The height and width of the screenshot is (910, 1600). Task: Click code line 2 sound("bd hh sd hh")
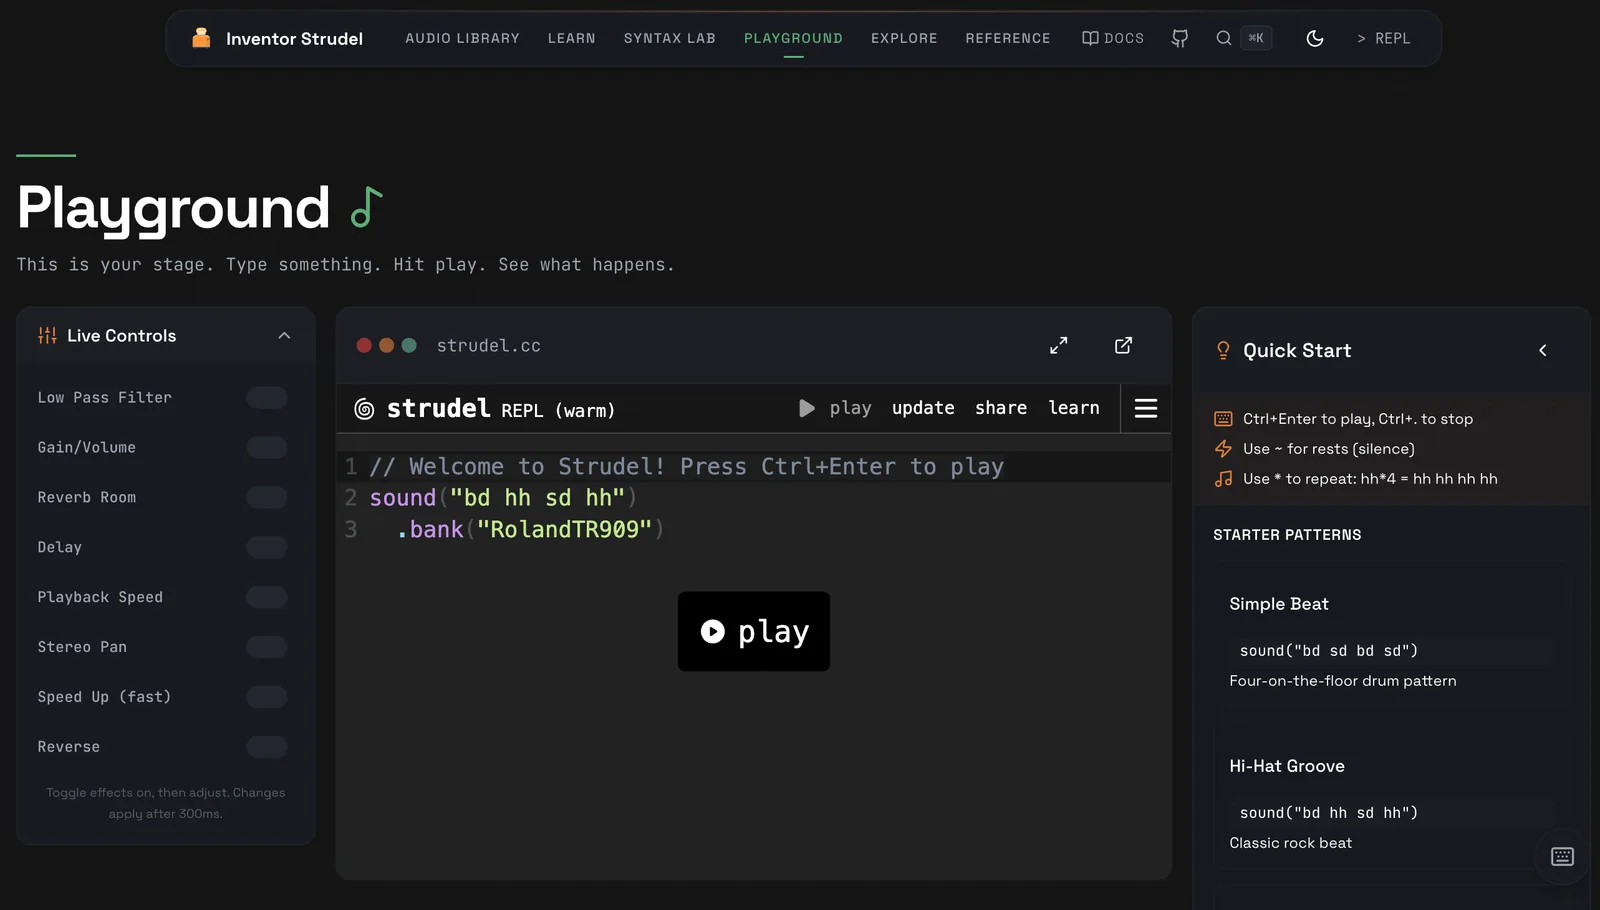tap(503, 498)
